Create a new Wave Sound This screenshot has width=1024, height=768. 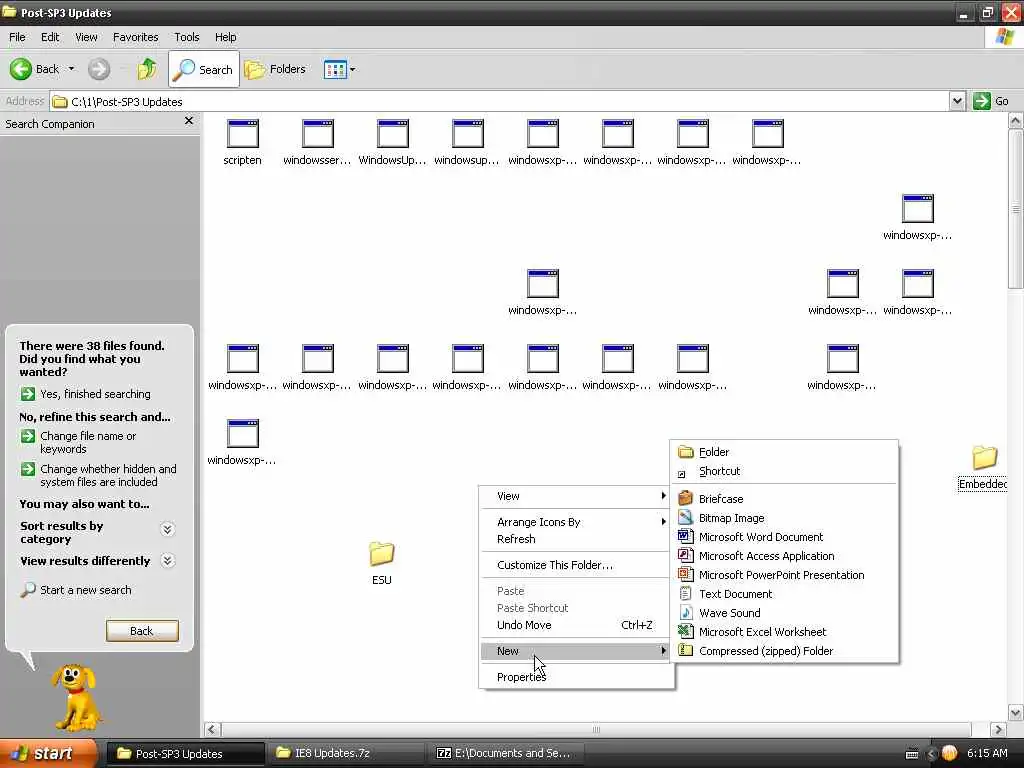[x=784, y=613]
